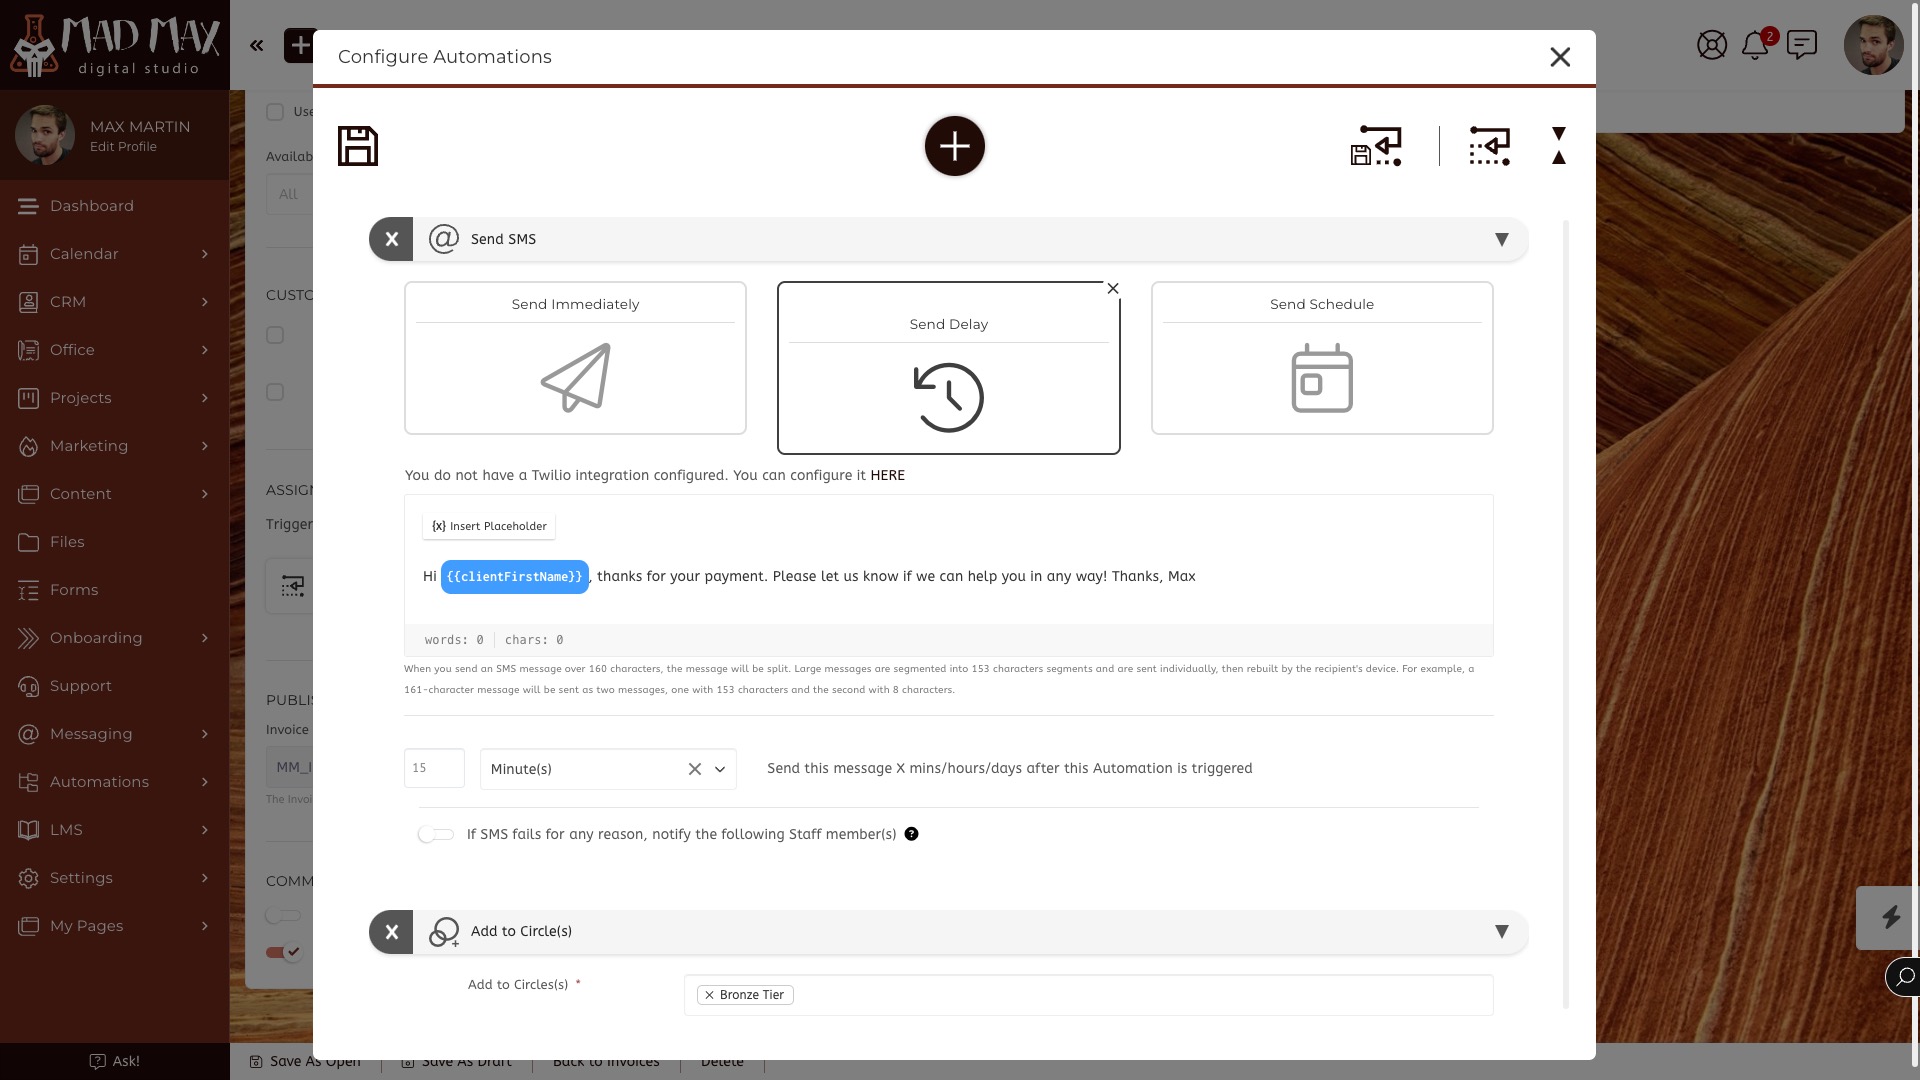
Task: Click the save floppy disk icon
Action: (357, 146)
